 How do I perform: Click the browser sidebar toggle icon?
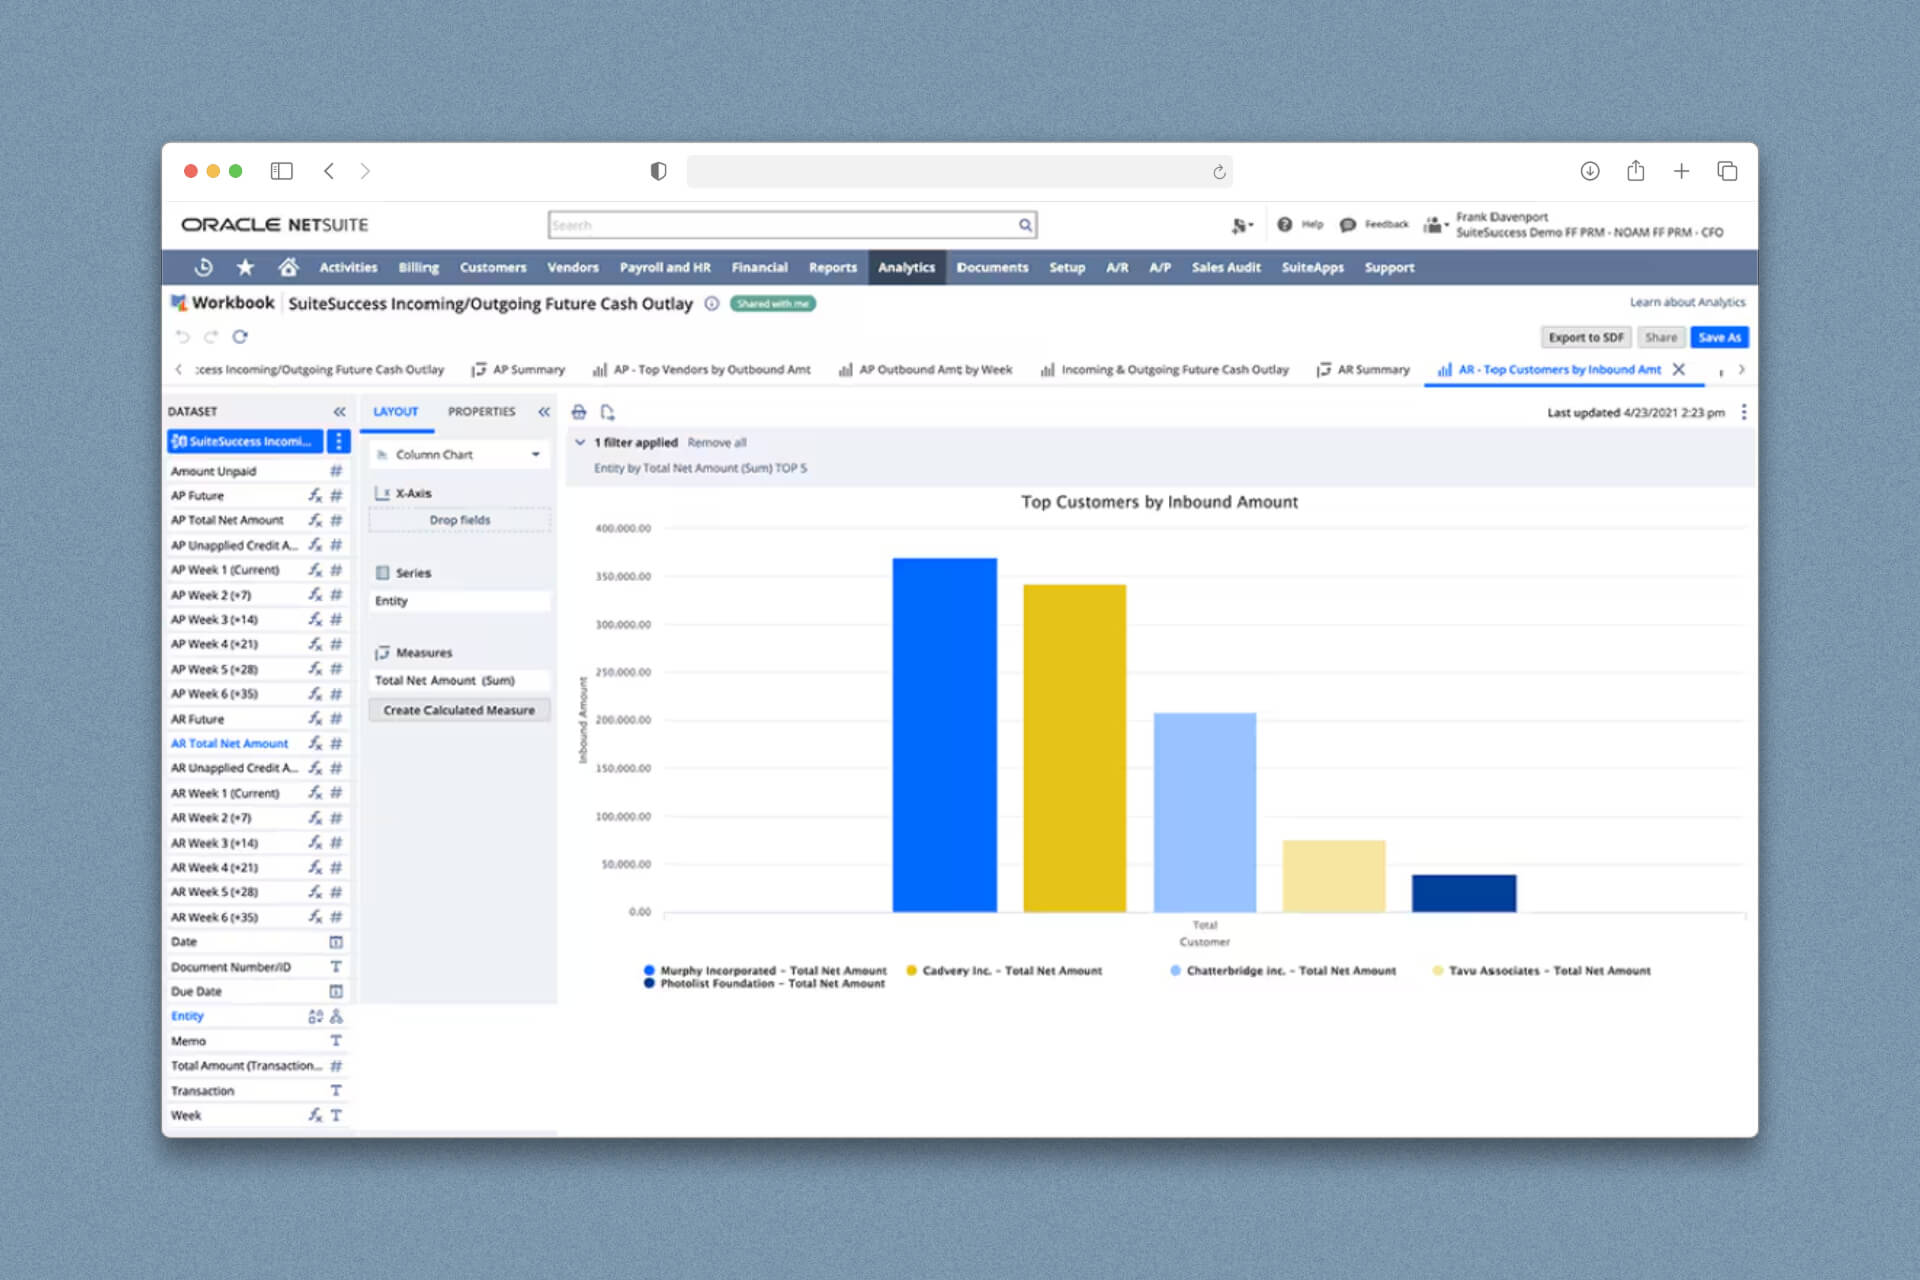point(282,171)
